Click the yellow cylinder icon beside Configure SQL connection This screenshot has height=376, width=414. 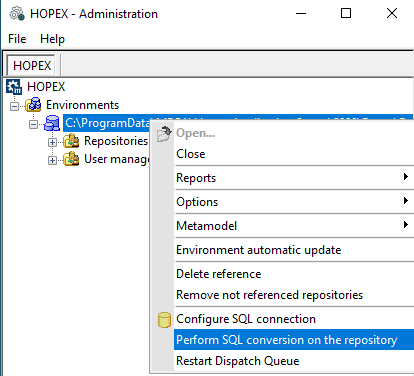pos(164,320)
